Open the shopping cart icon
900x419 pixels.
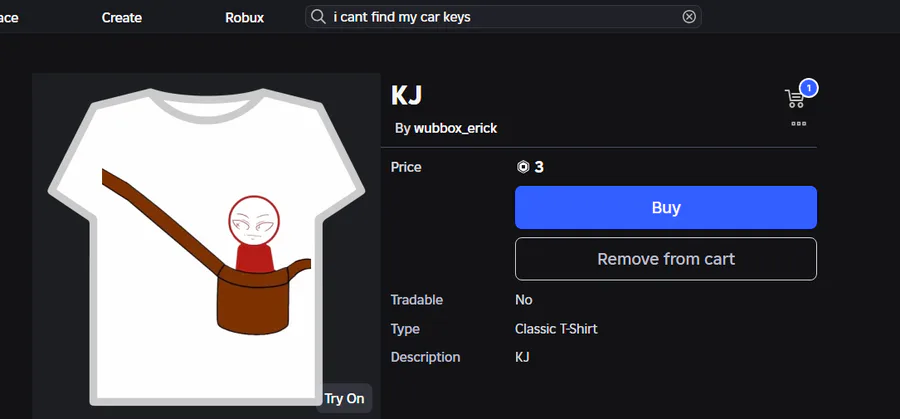click(x=795, y=99)
